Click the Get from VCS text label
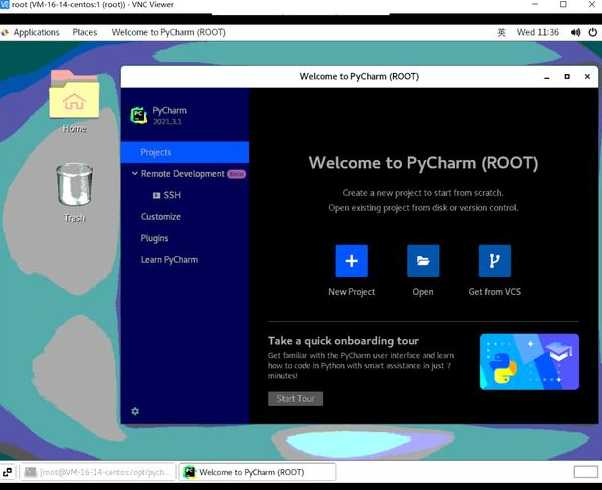This screenshot has height=490, width=602. point(494,292)
